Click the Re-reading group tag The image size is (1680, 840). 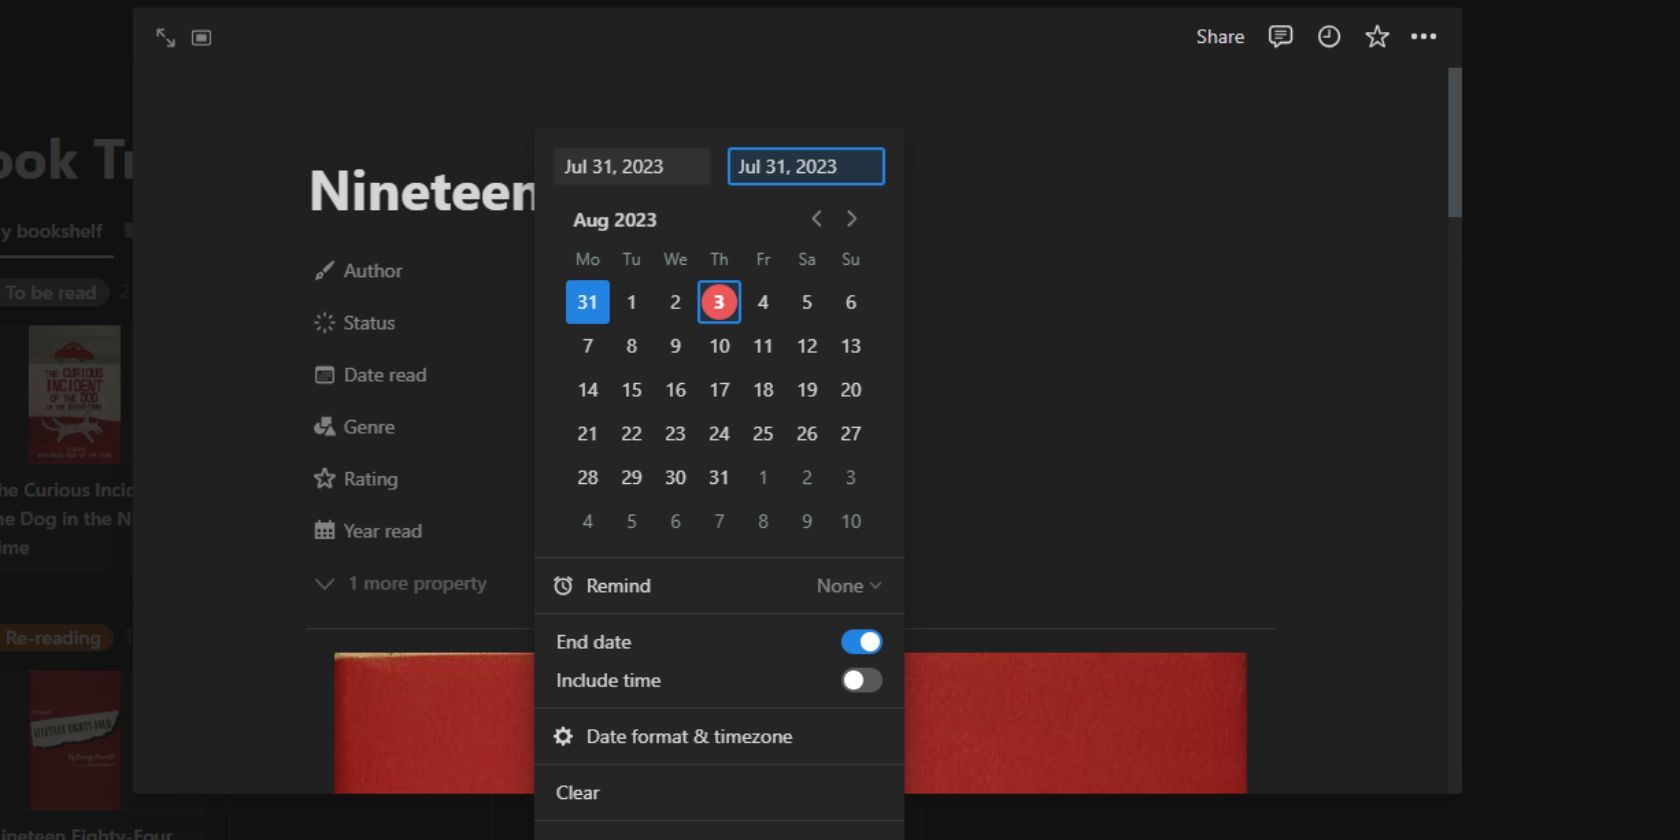54,638
